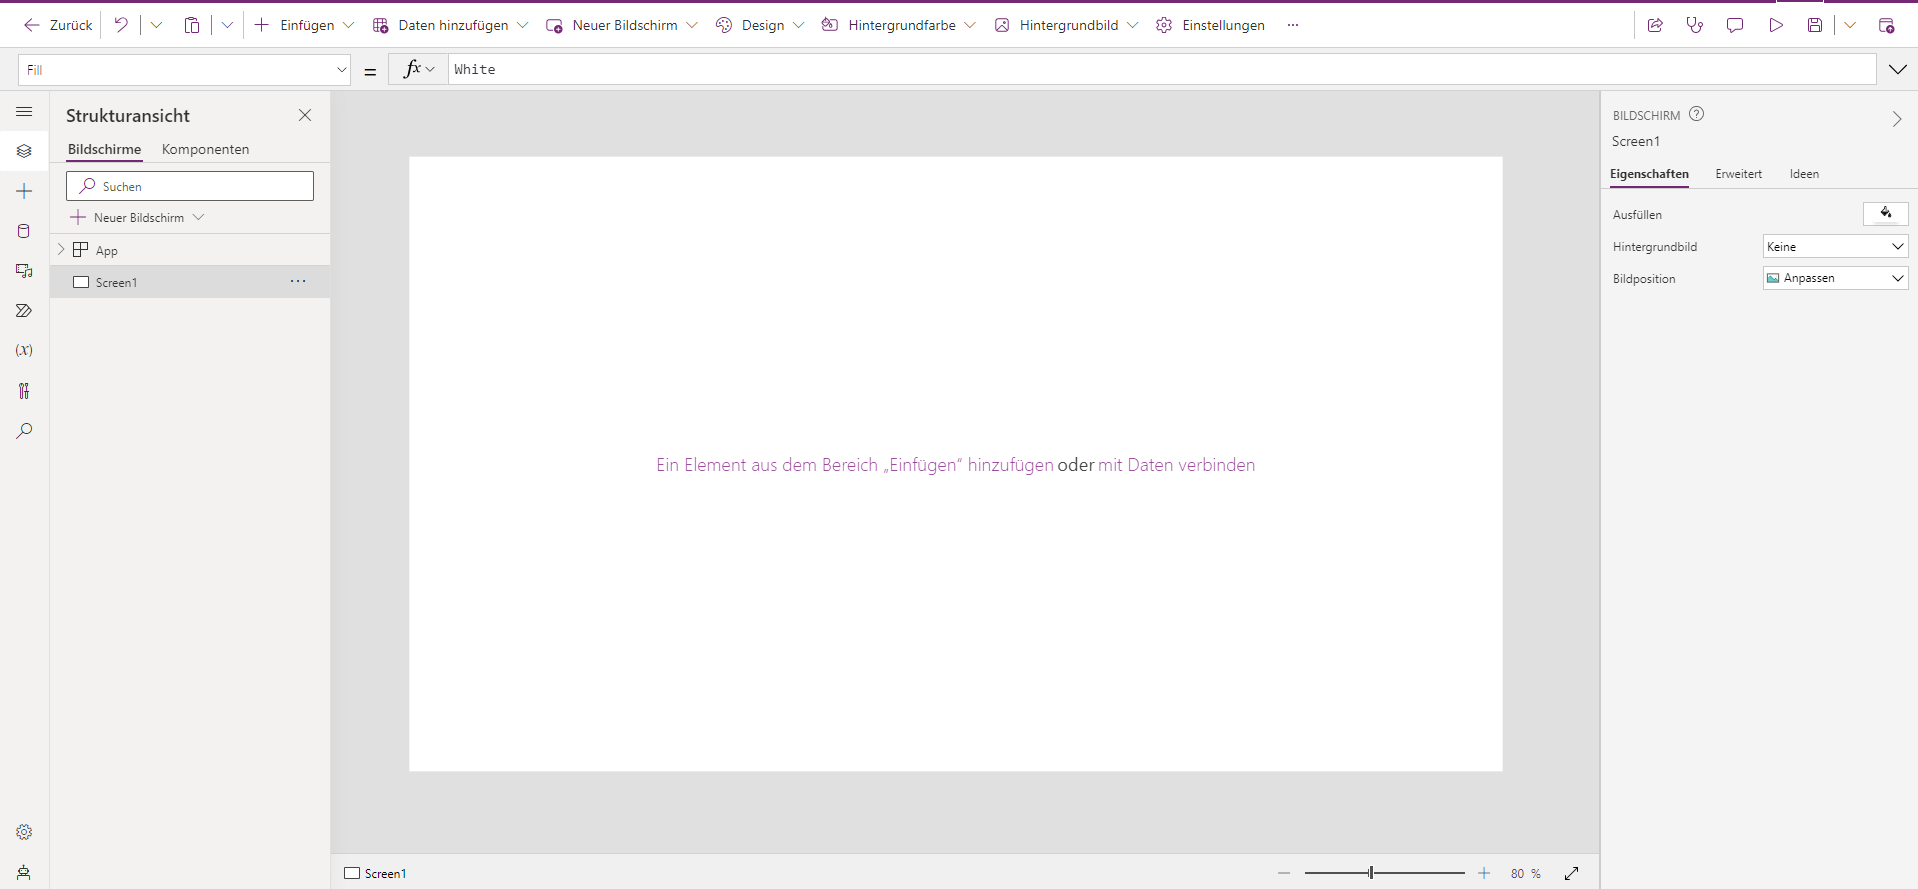This screenshot has width=1918, height=889.
Task: Click the Suchen search field
Action: pos(190,186)
